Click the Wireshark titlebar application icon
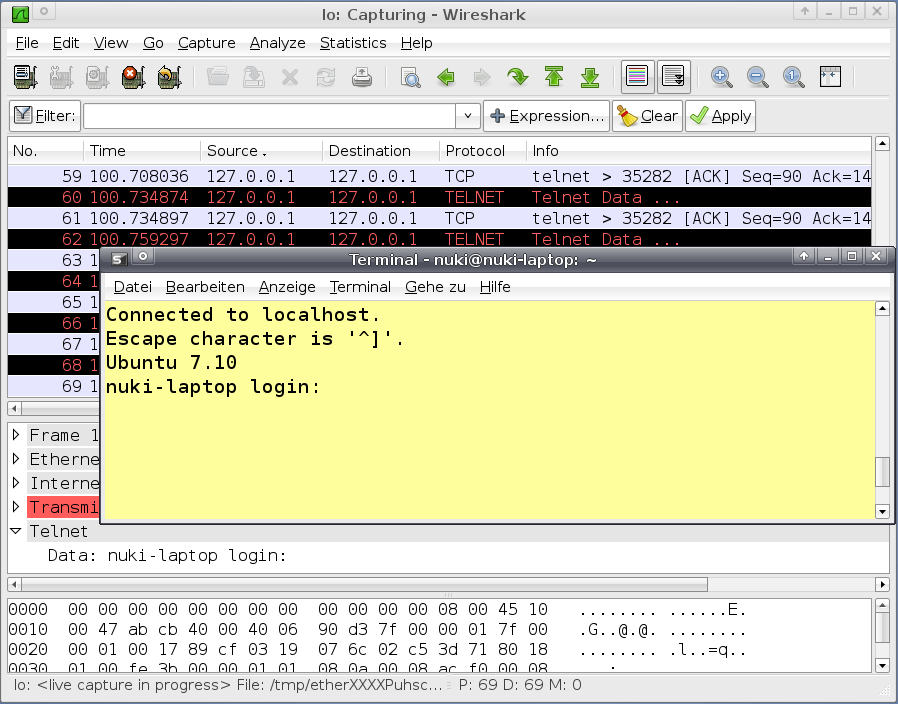898x704 pixels. click(21, 14)
